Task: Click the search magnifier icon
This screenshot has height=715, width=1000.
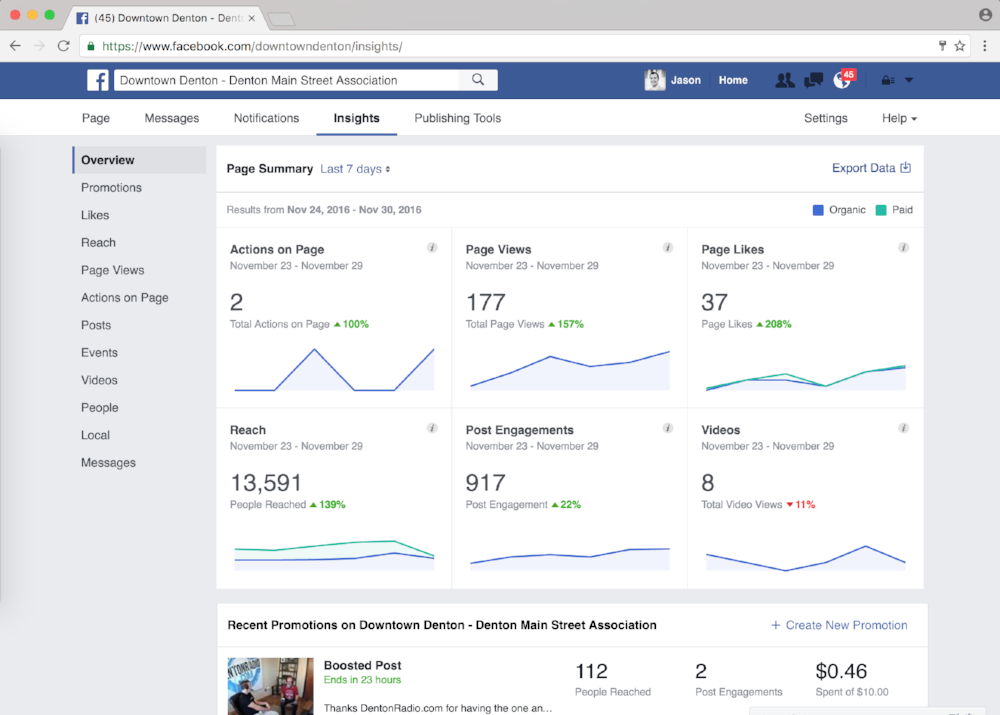Action: (x=478, y=80)
